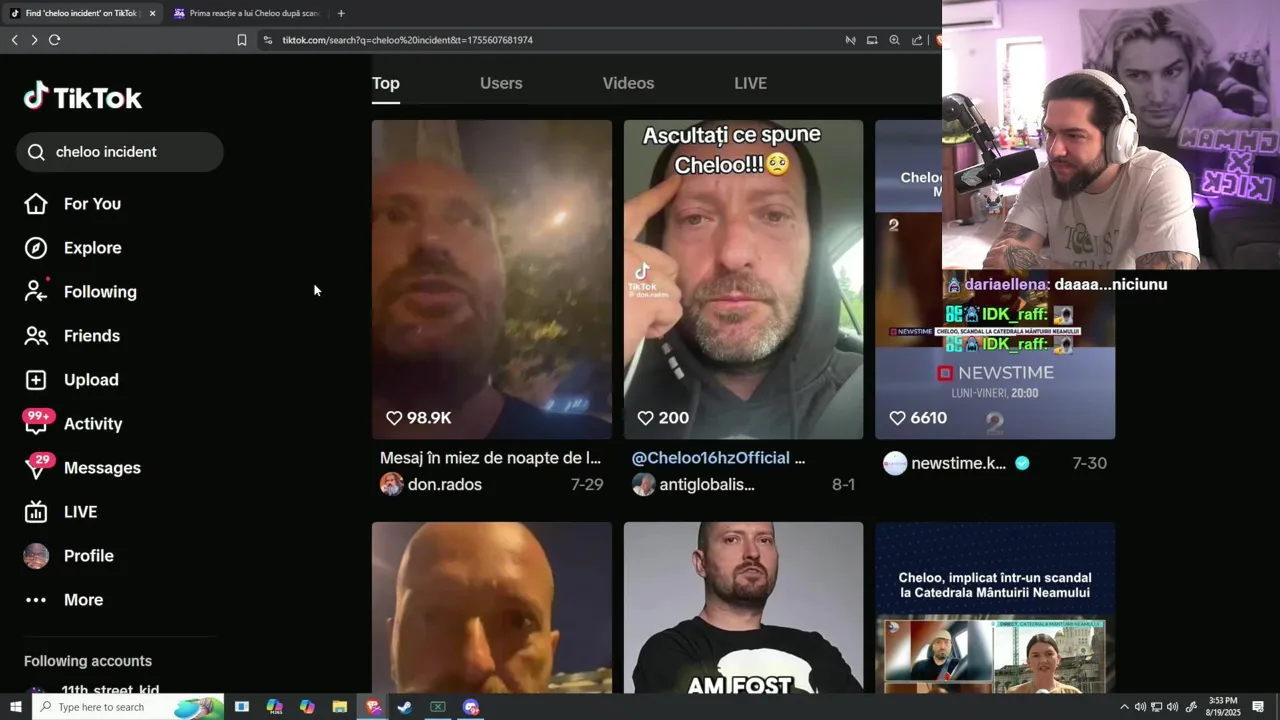
Task: Click 'Mesaj în miez de noapte' caption
Action: click(x=490, y=458)
